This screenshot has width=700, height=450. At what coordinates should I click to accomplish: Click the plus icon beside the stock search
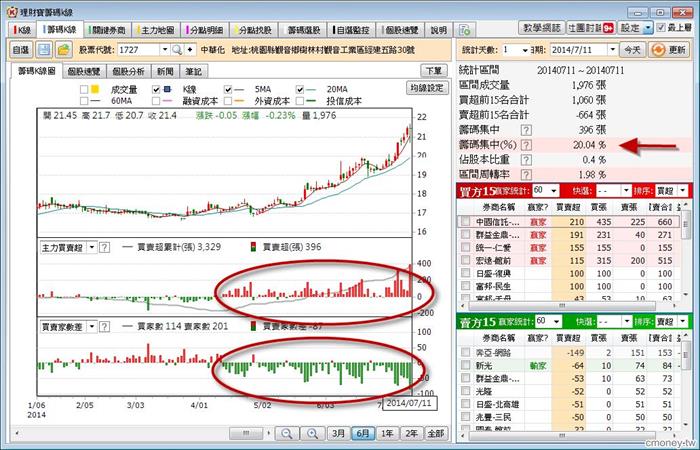[x=190, y=50]
